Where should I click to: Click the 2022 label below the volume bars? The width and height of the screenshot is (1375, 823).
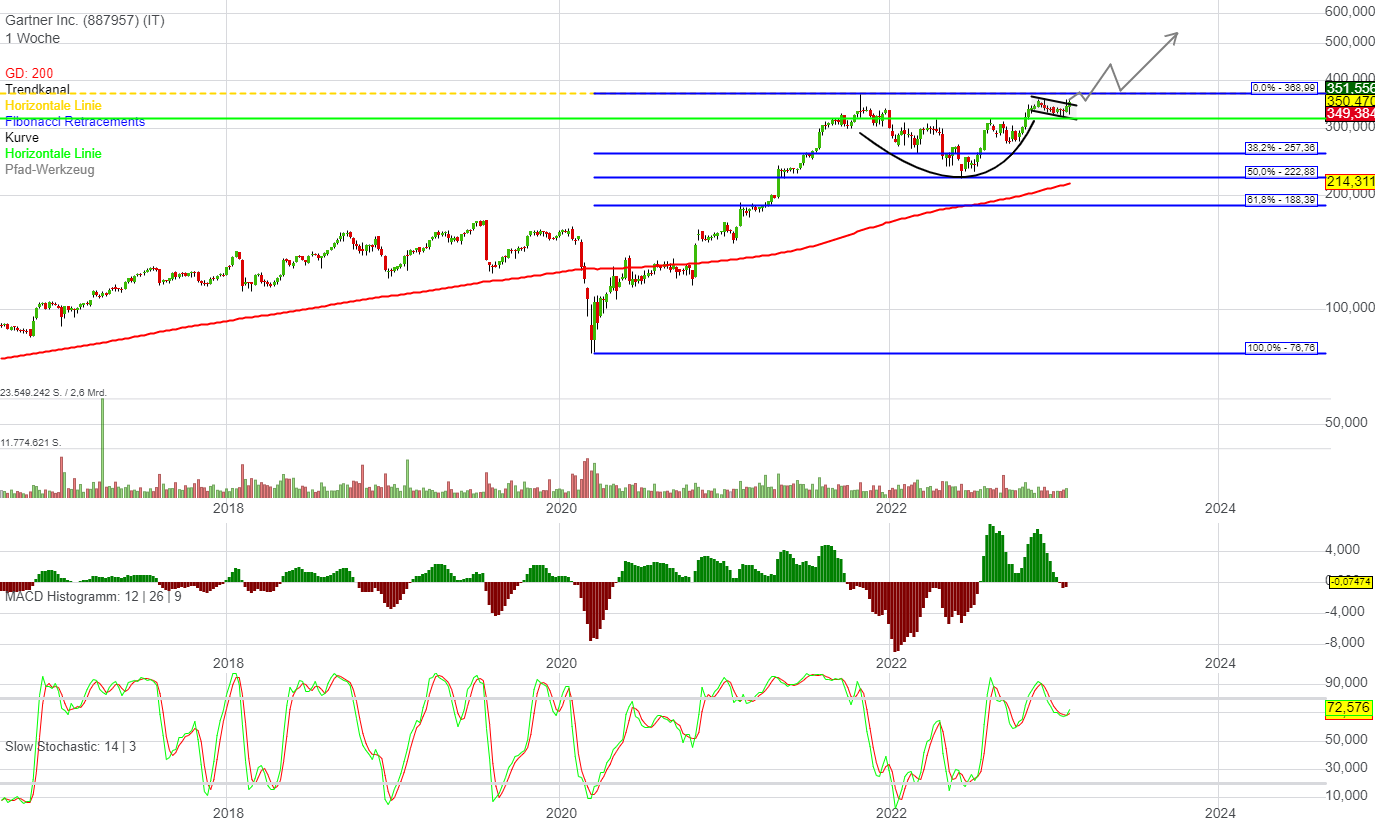point(891,508)
